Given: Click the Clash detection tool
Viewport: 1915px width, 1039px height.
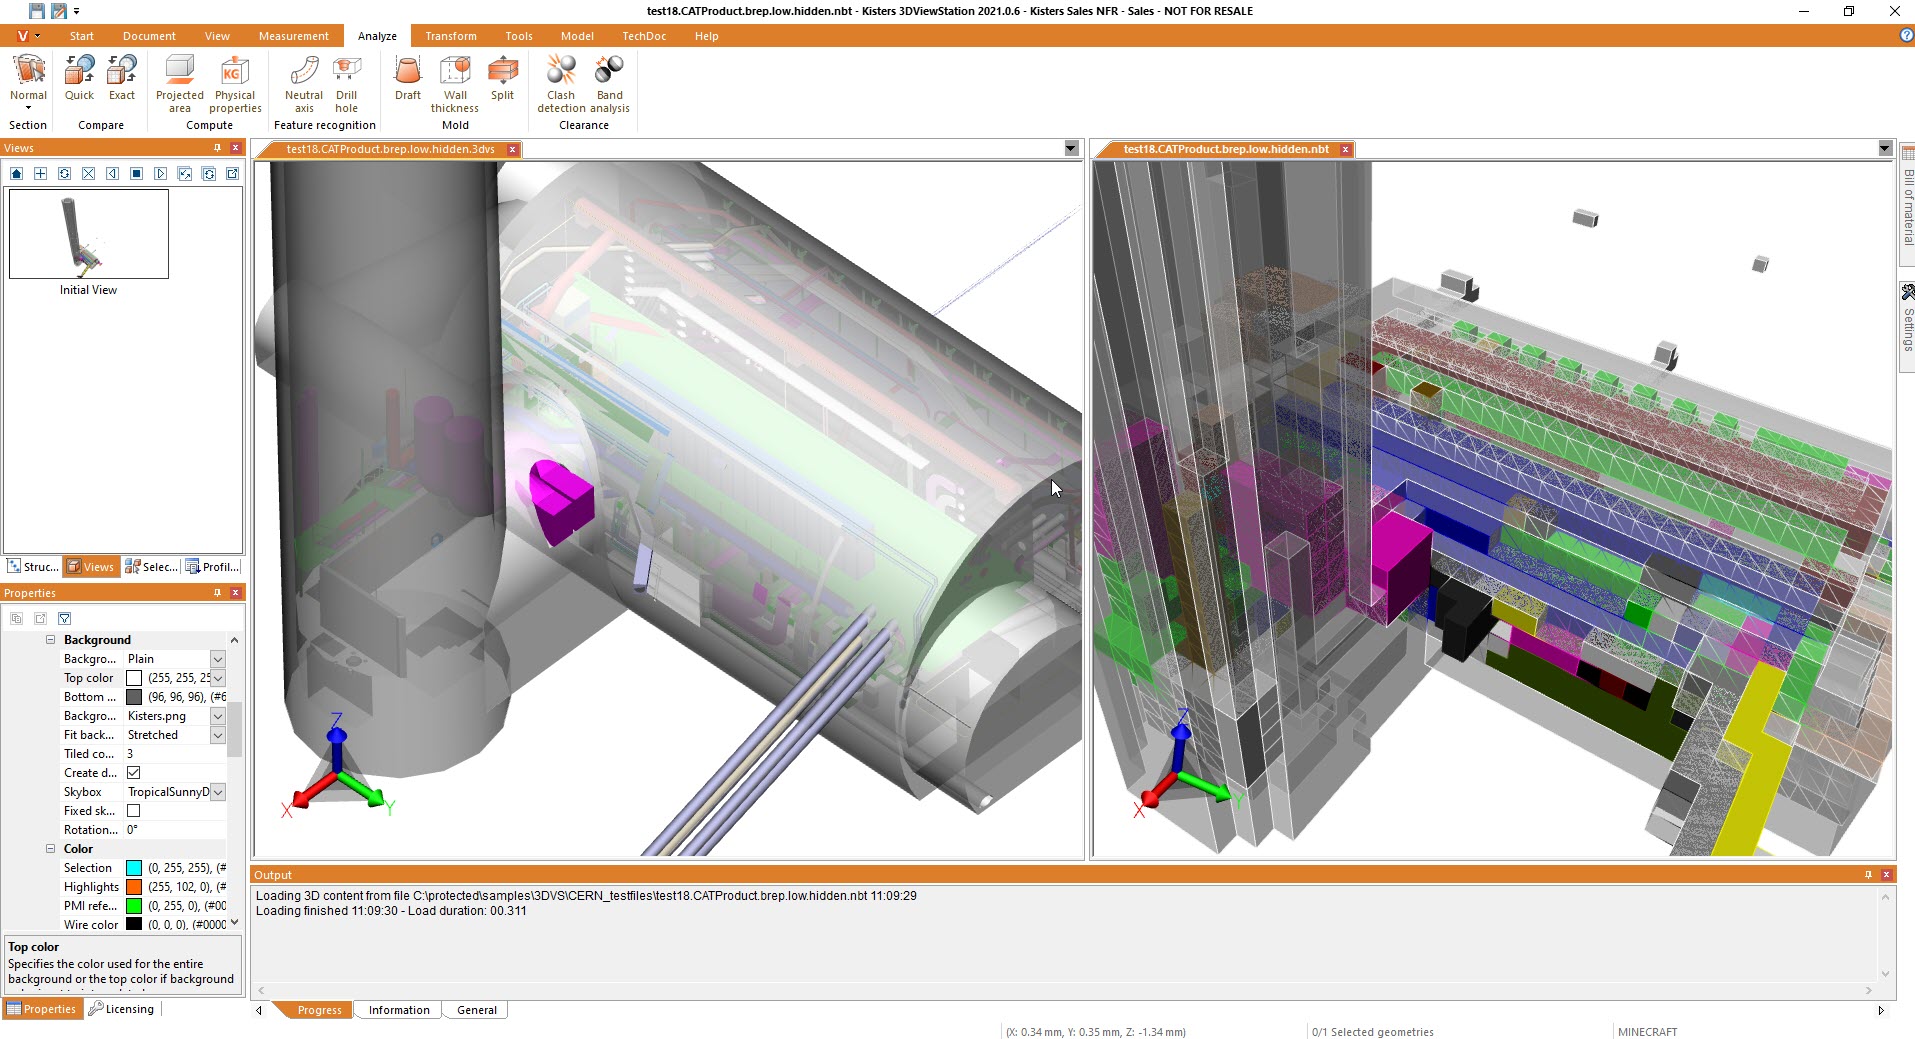Looking at the screenshot, I should pyautogui.click(x=561, y=83).
